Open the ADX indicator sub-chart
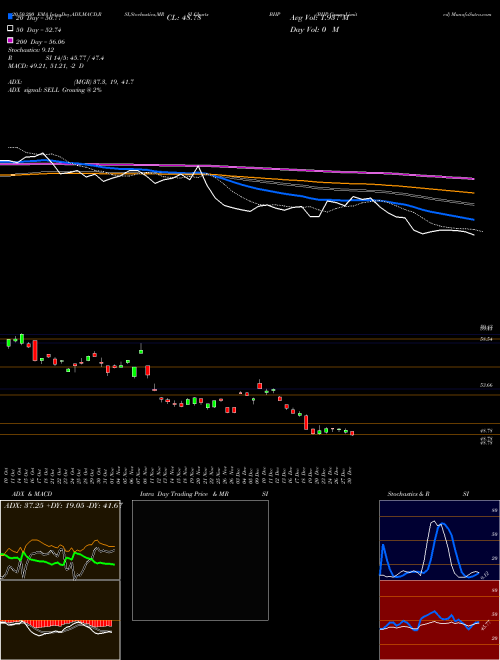The height and width of the screenshot is (660, 500). [60, 540]
